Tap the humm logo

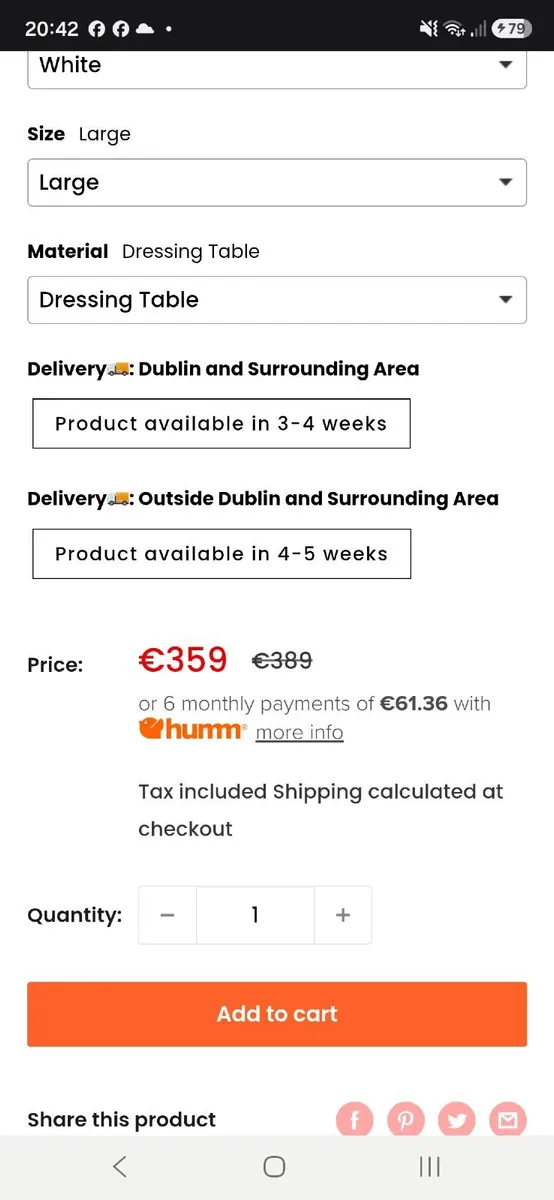(x=192, y=730)
